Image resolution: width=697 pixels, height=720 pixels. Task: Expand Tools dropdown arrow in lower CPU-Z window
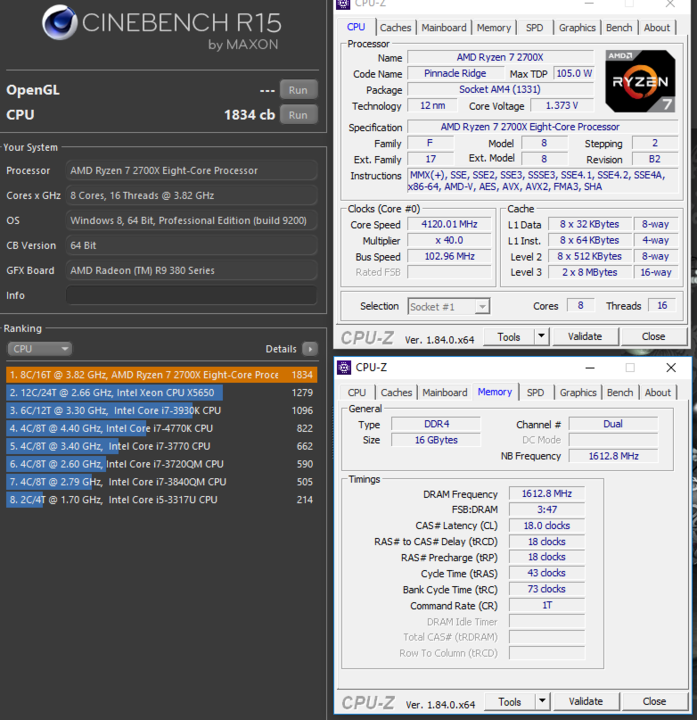543,702
